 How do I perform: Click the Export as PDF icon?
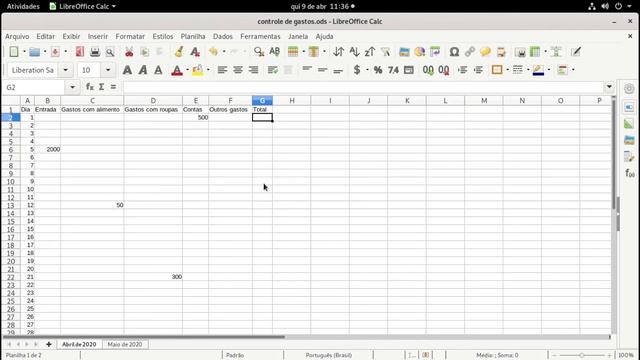[80, 52]
